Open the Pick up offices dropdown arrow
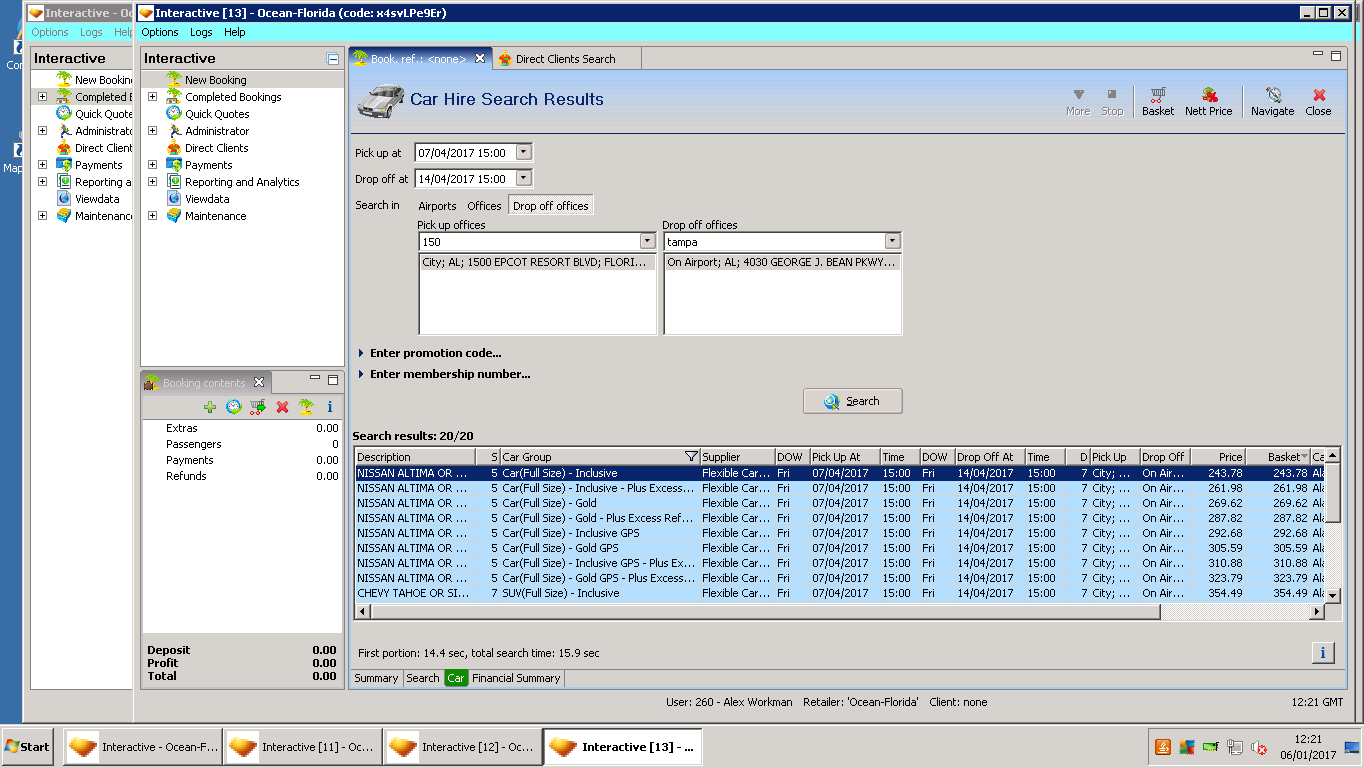The height and width of the screenshot is (768, 1364). pyautogui.click(x=647, y=242)
